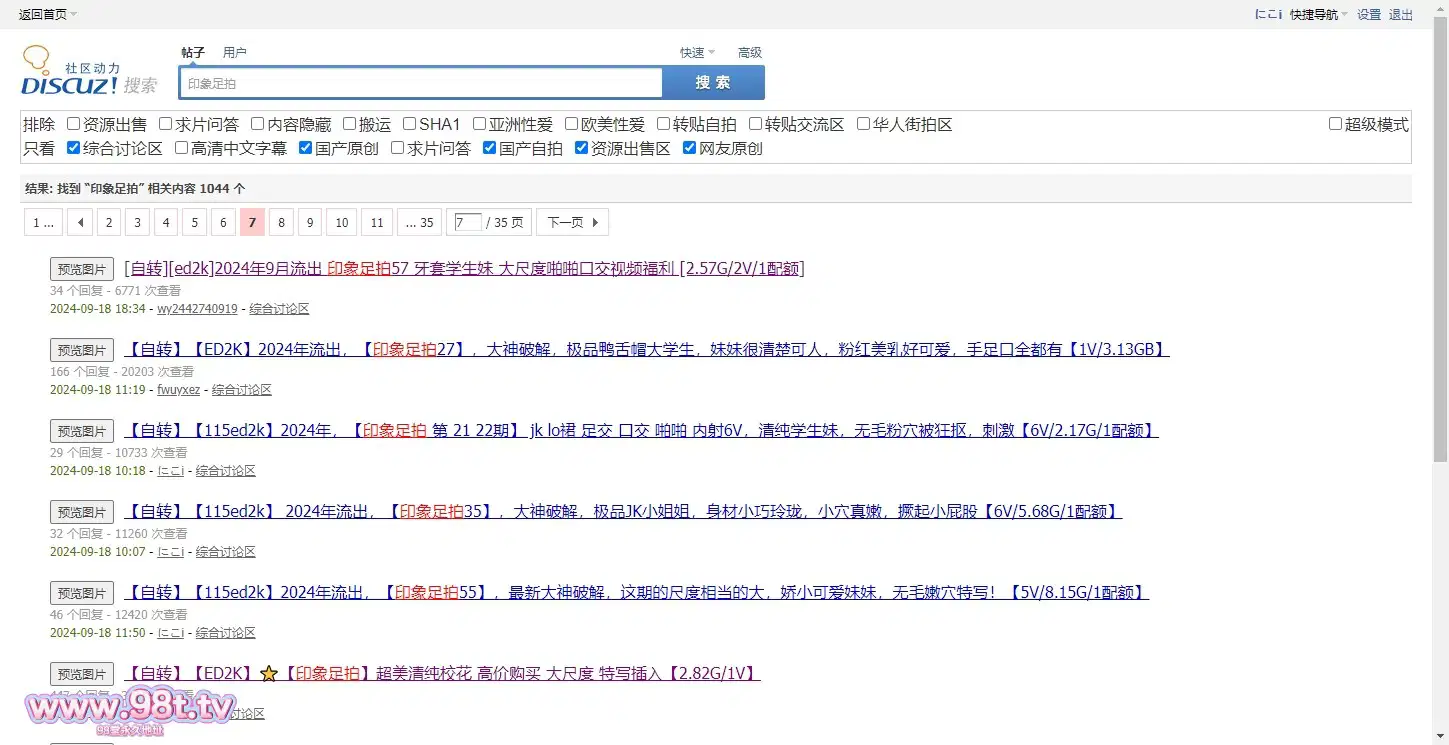
Task: Check 求片问答 in the 排除 row
Action: point(165,124)
